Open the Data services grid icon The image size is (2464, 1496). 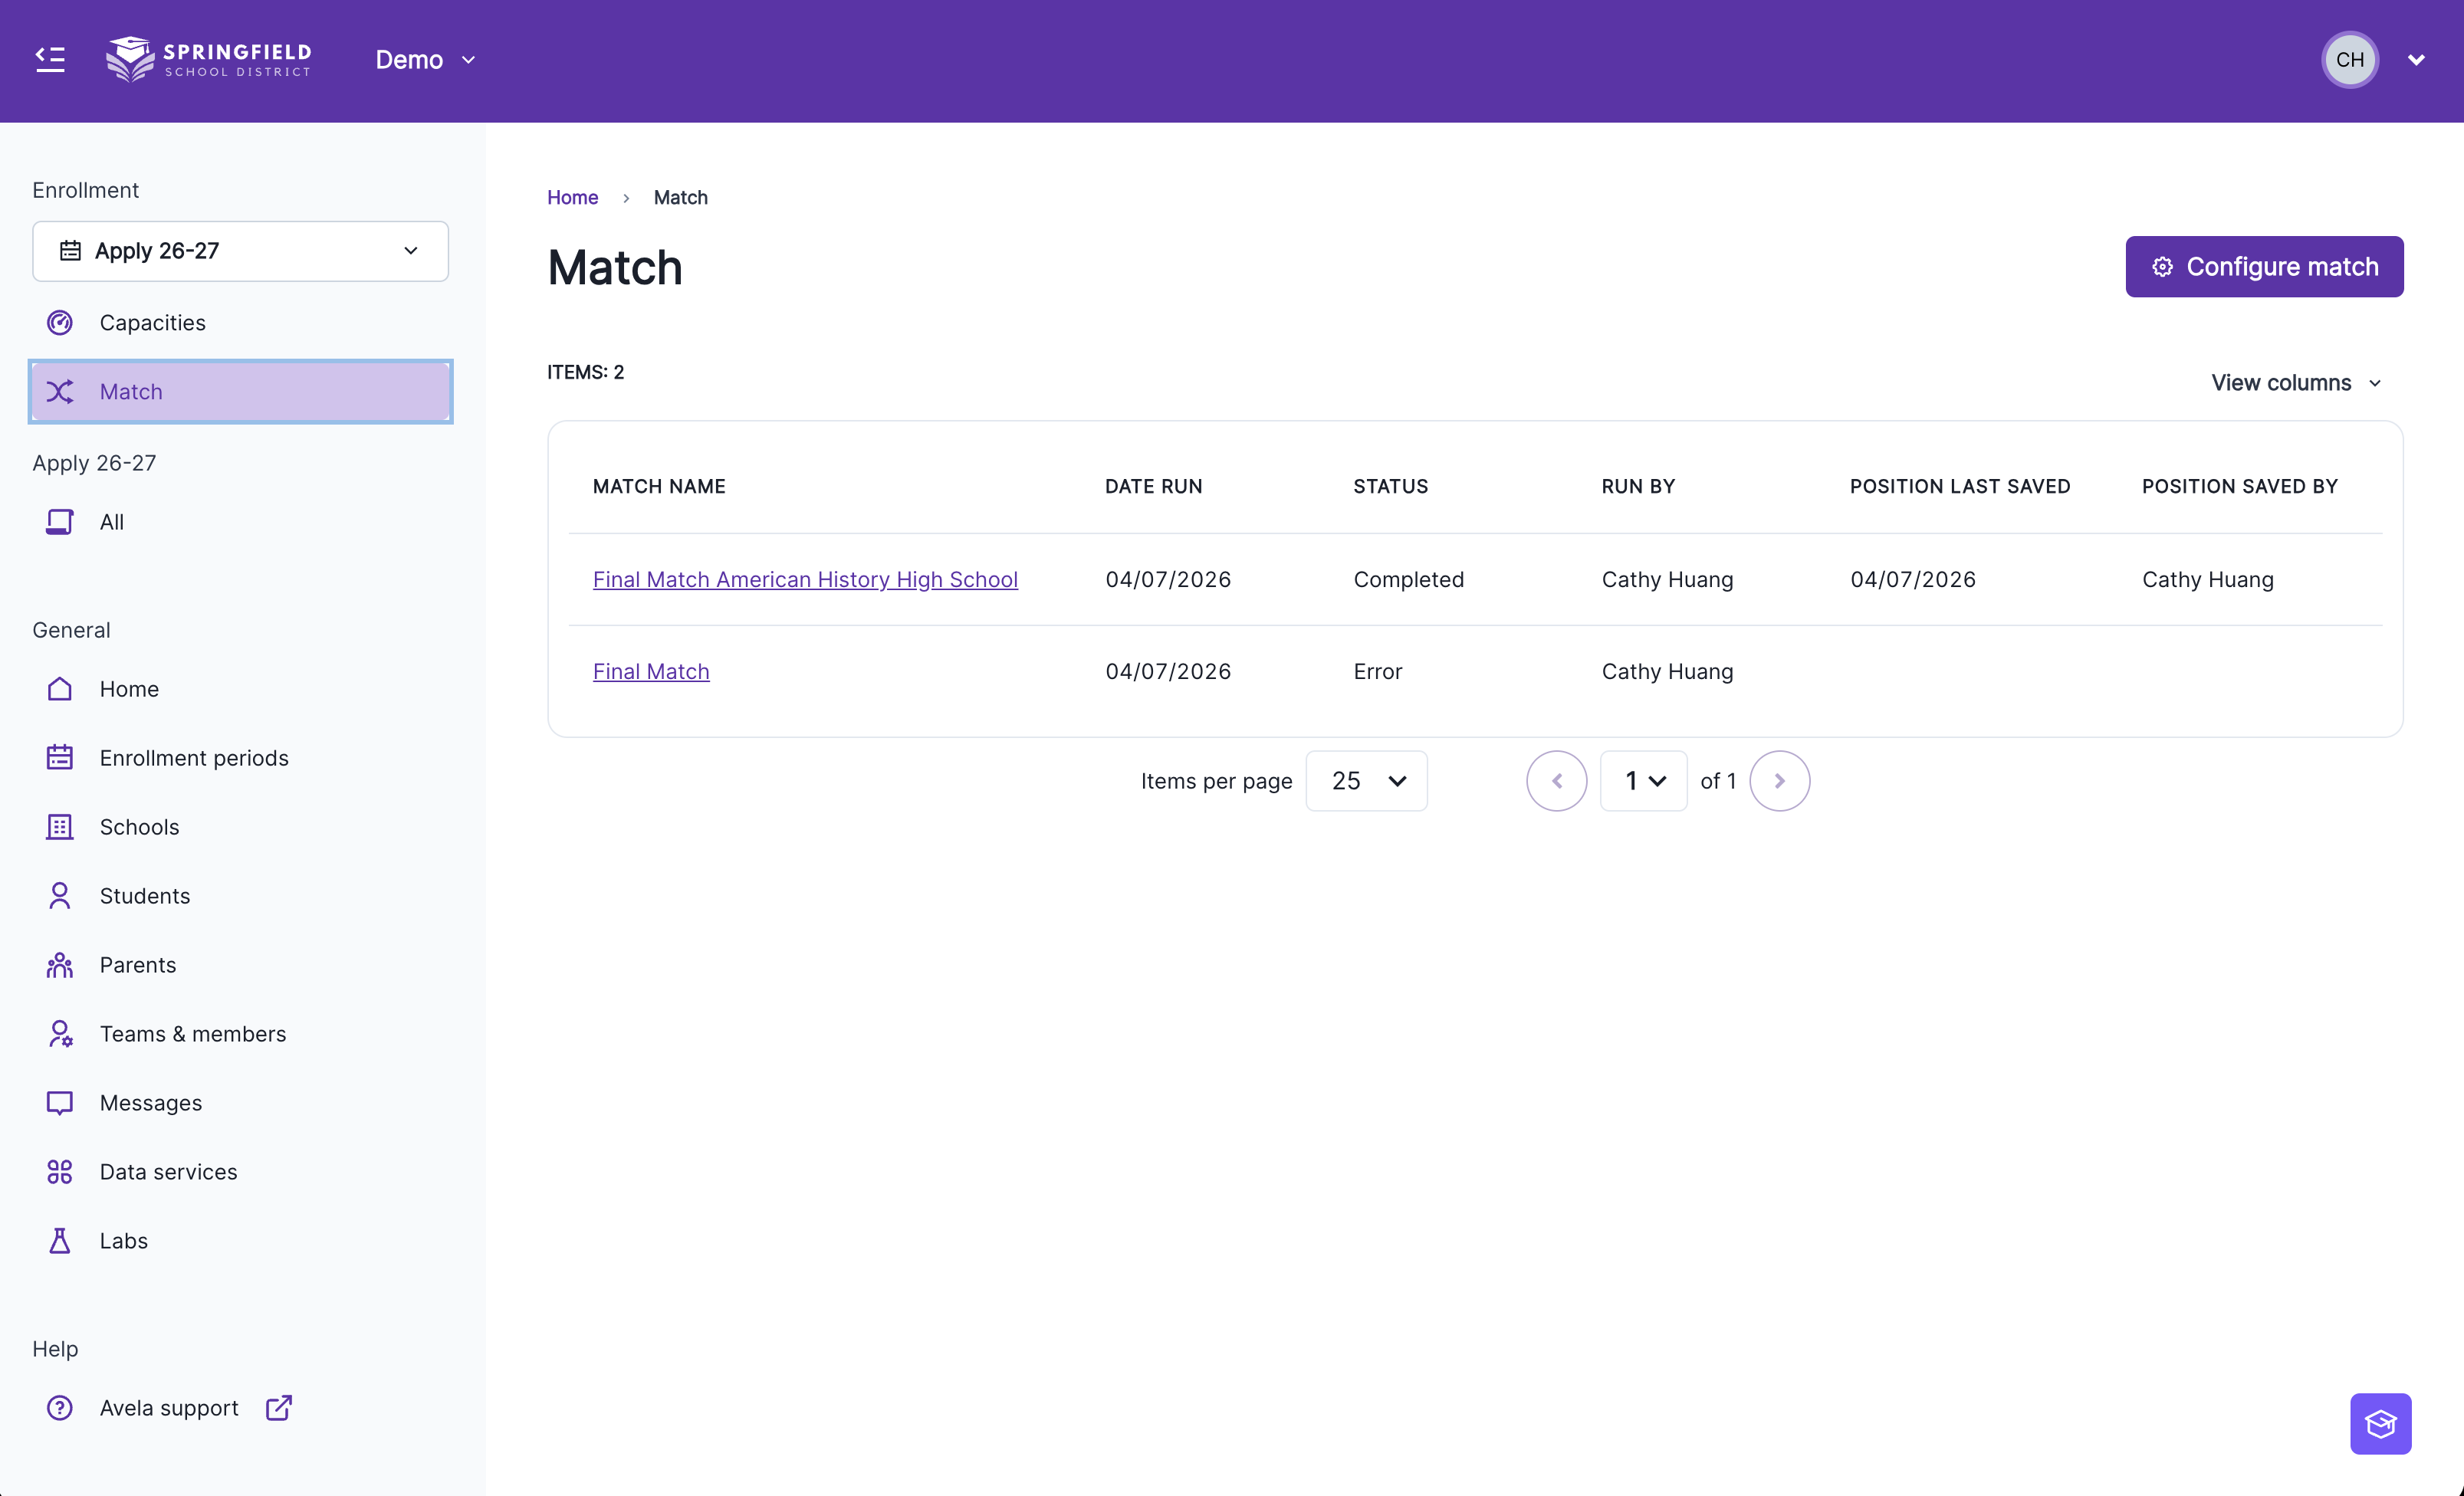point(60,1172)
